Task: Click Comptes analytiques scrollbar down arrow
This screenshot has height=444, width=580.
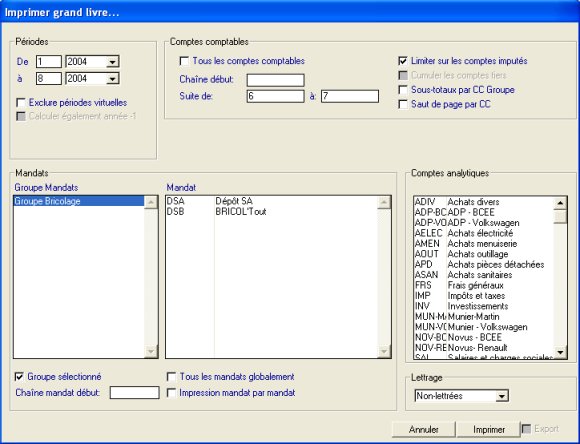Action: click(560, 352)
